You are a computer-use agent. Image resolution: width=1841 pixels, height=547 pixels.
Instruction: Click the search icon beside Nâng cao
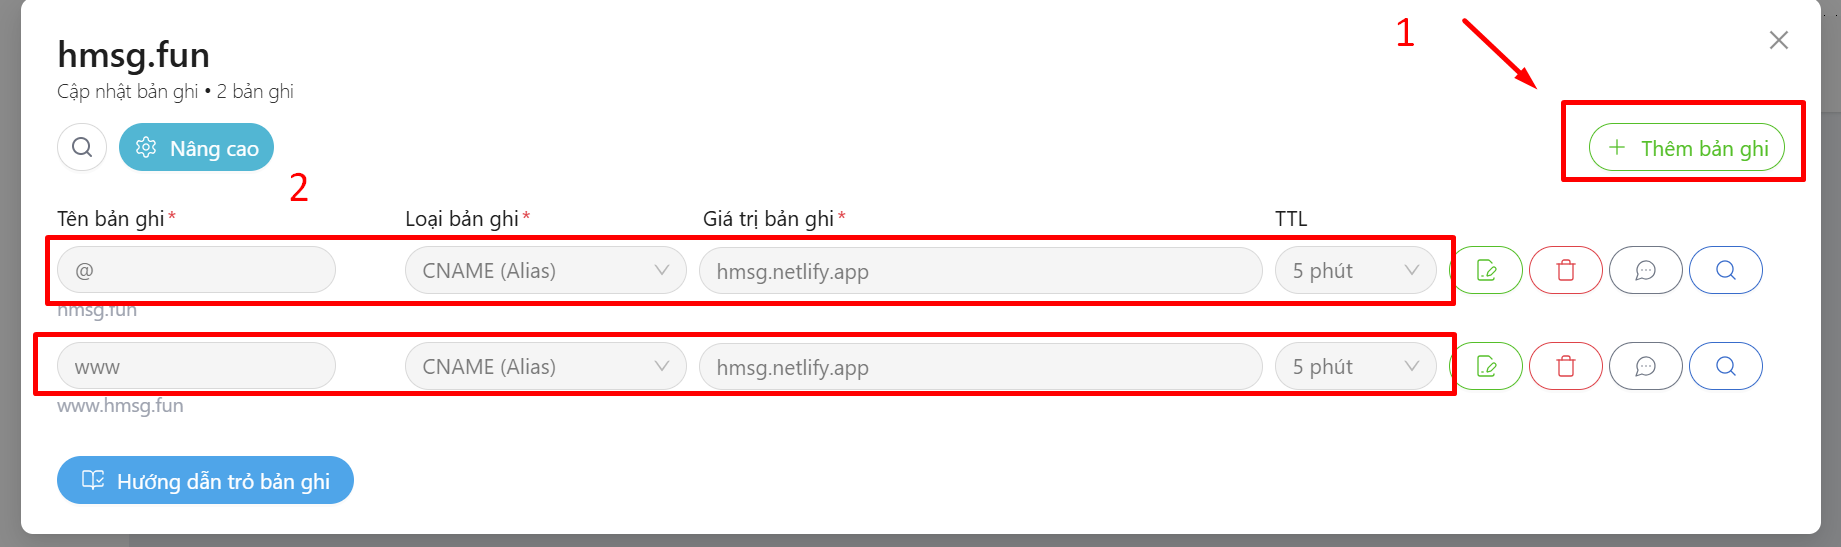click(x=82, y=148)
